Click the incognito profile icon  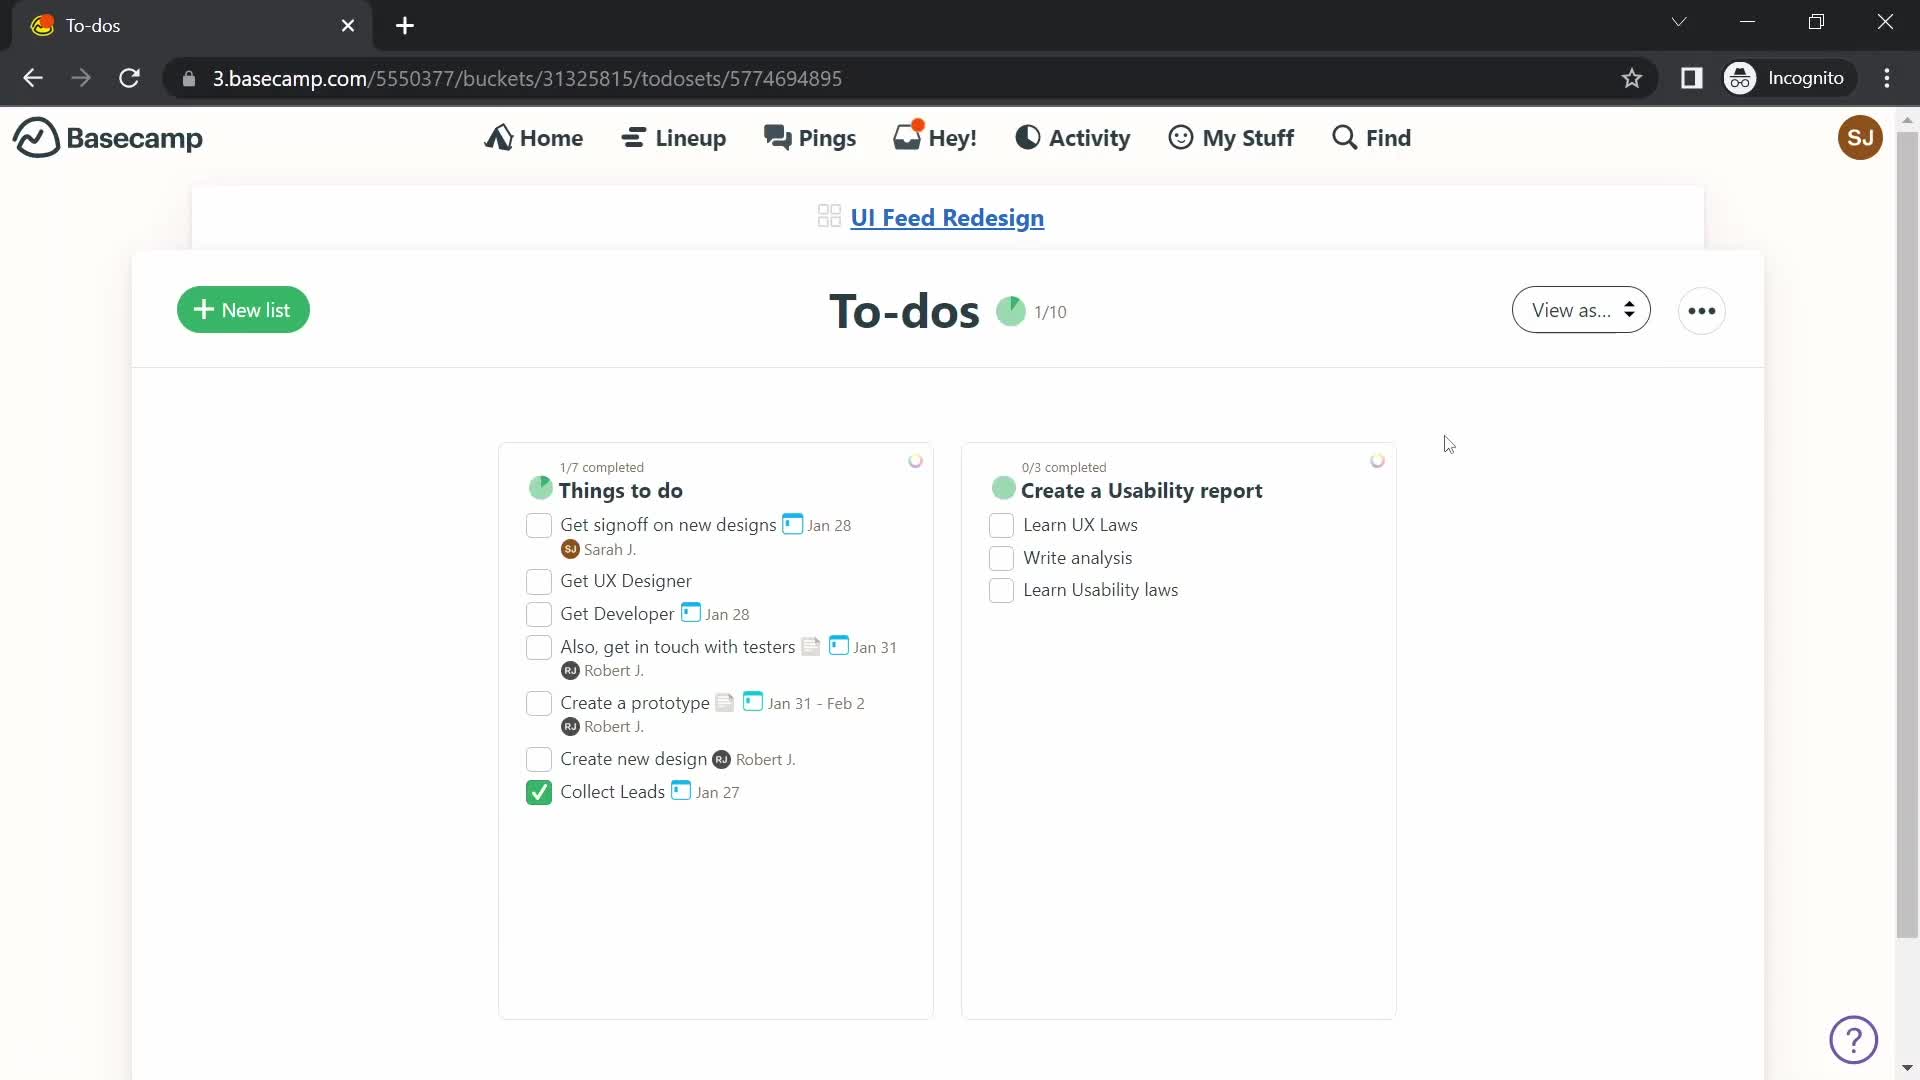click(x=1741, y=78)
